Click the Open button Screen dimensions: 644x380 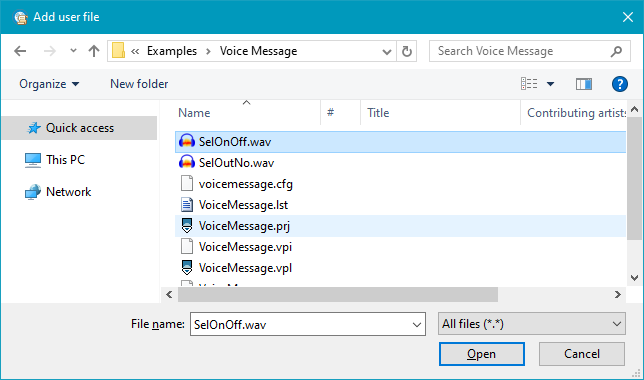(482, 354)
